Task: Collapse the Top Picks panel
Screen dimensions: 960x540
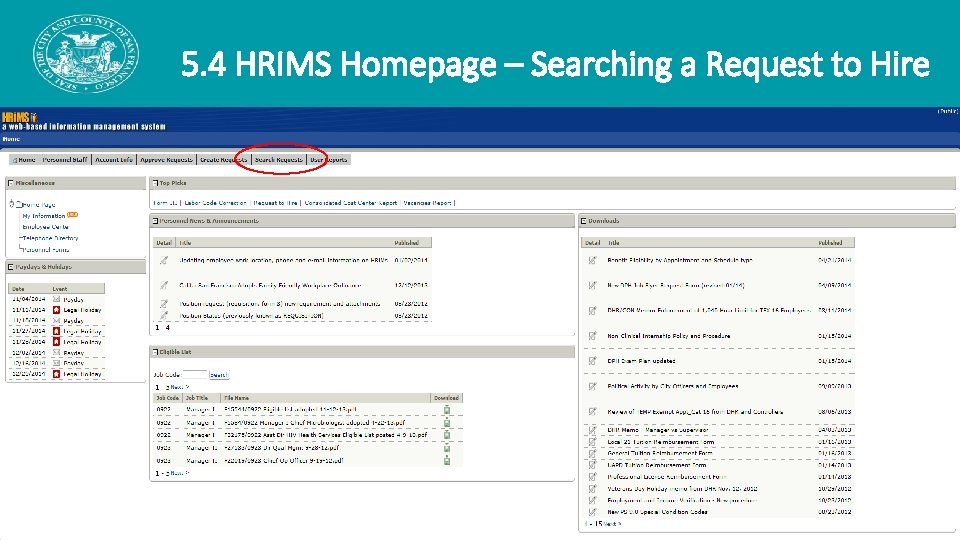Action: pyautogui.click(x=155, y=183)
